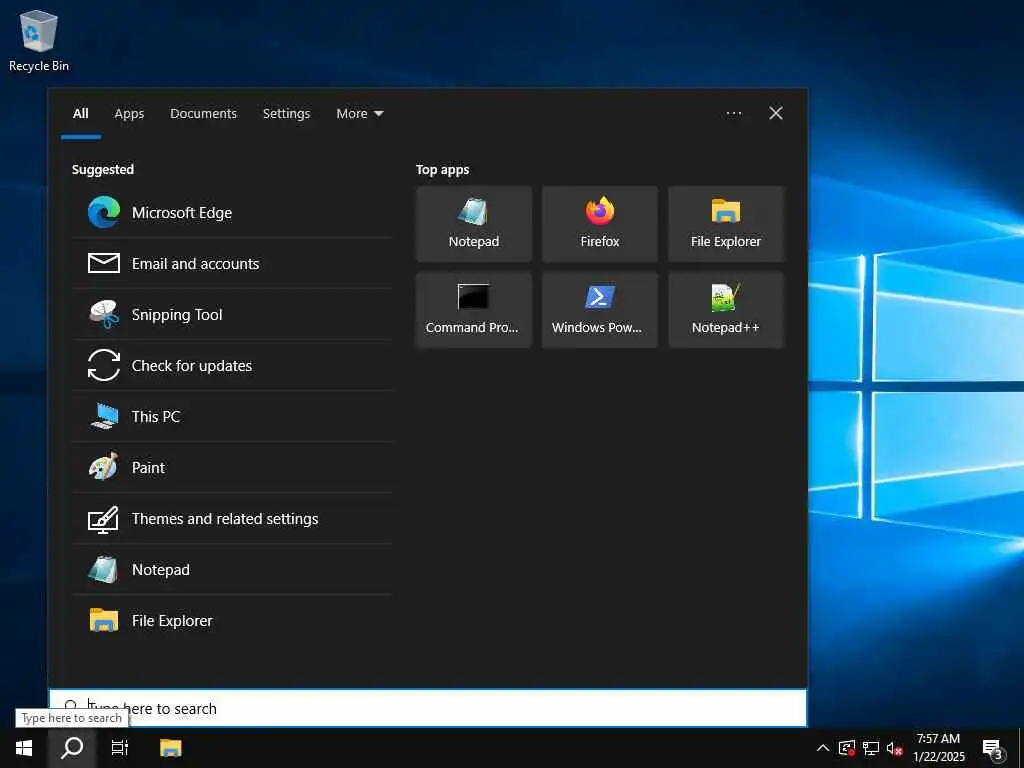Click the Windows Start button
Viewport: 1024px width, 768px height.
pyautogui.click(x=24, y=748)
